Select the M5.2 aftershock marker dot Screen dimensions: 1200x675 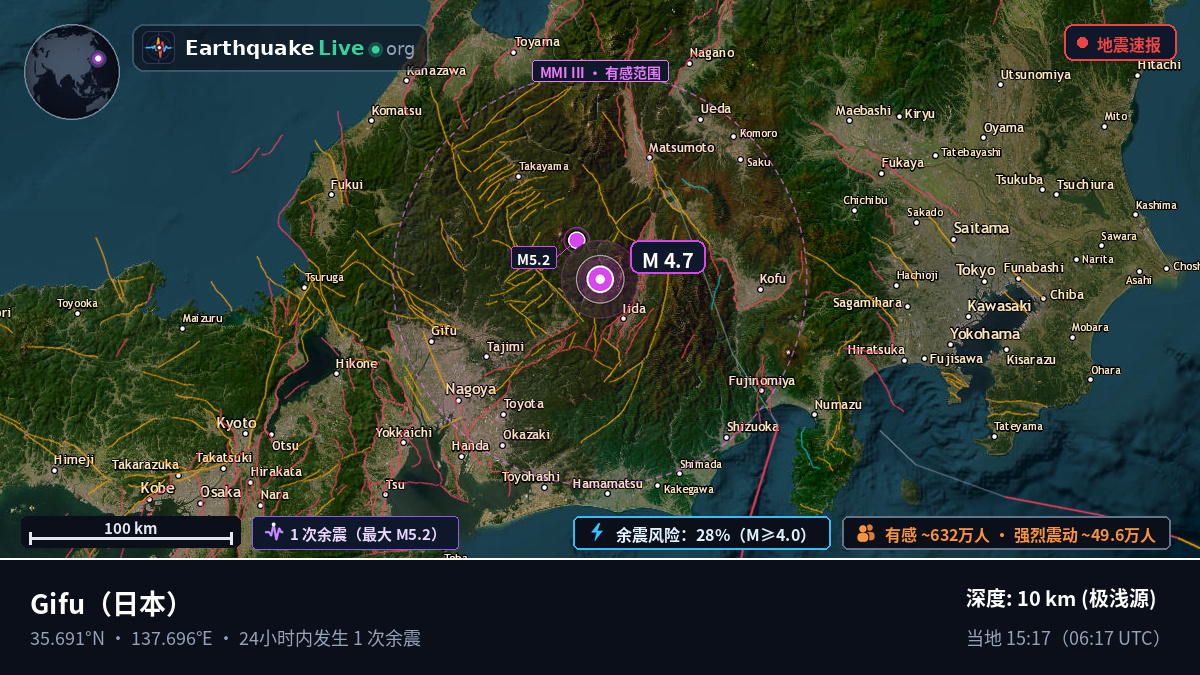point(577,240)
